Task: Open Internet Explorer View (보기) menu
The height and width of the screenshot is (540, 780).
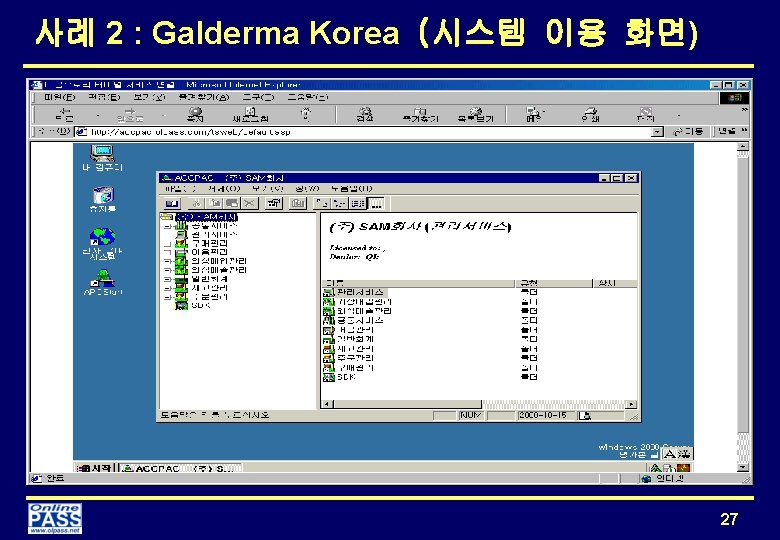Action: [x=149, y=97]
